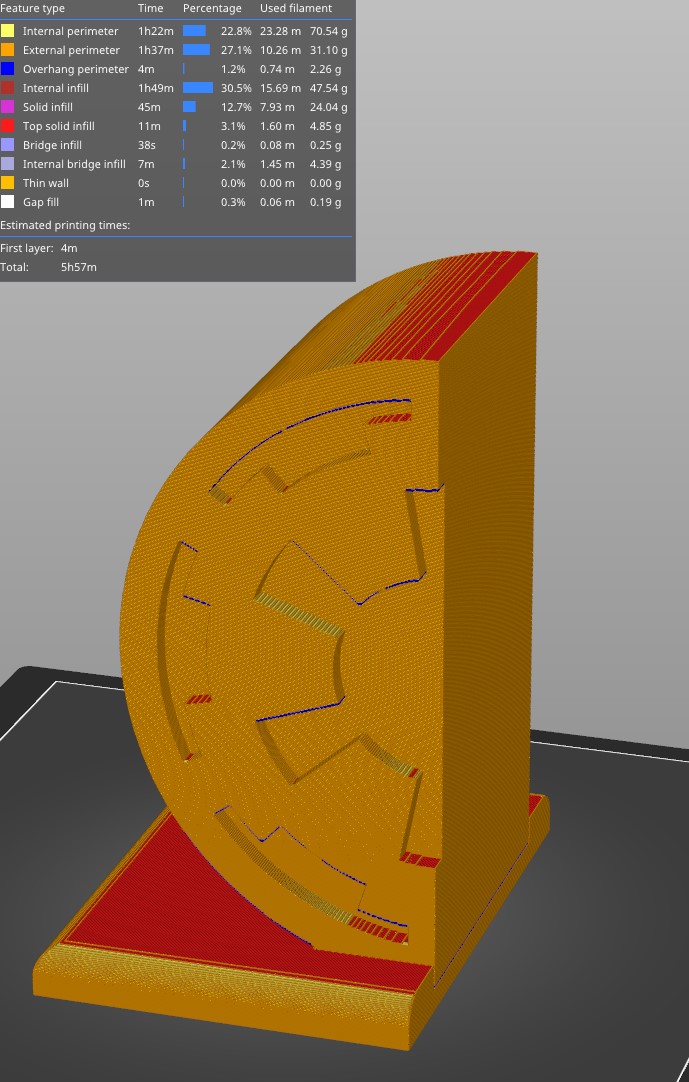The width and height of the screenshot is (689, 1082).
Task: Toggle visibility of Top solid infill label
Action: (x=59, y=126)
